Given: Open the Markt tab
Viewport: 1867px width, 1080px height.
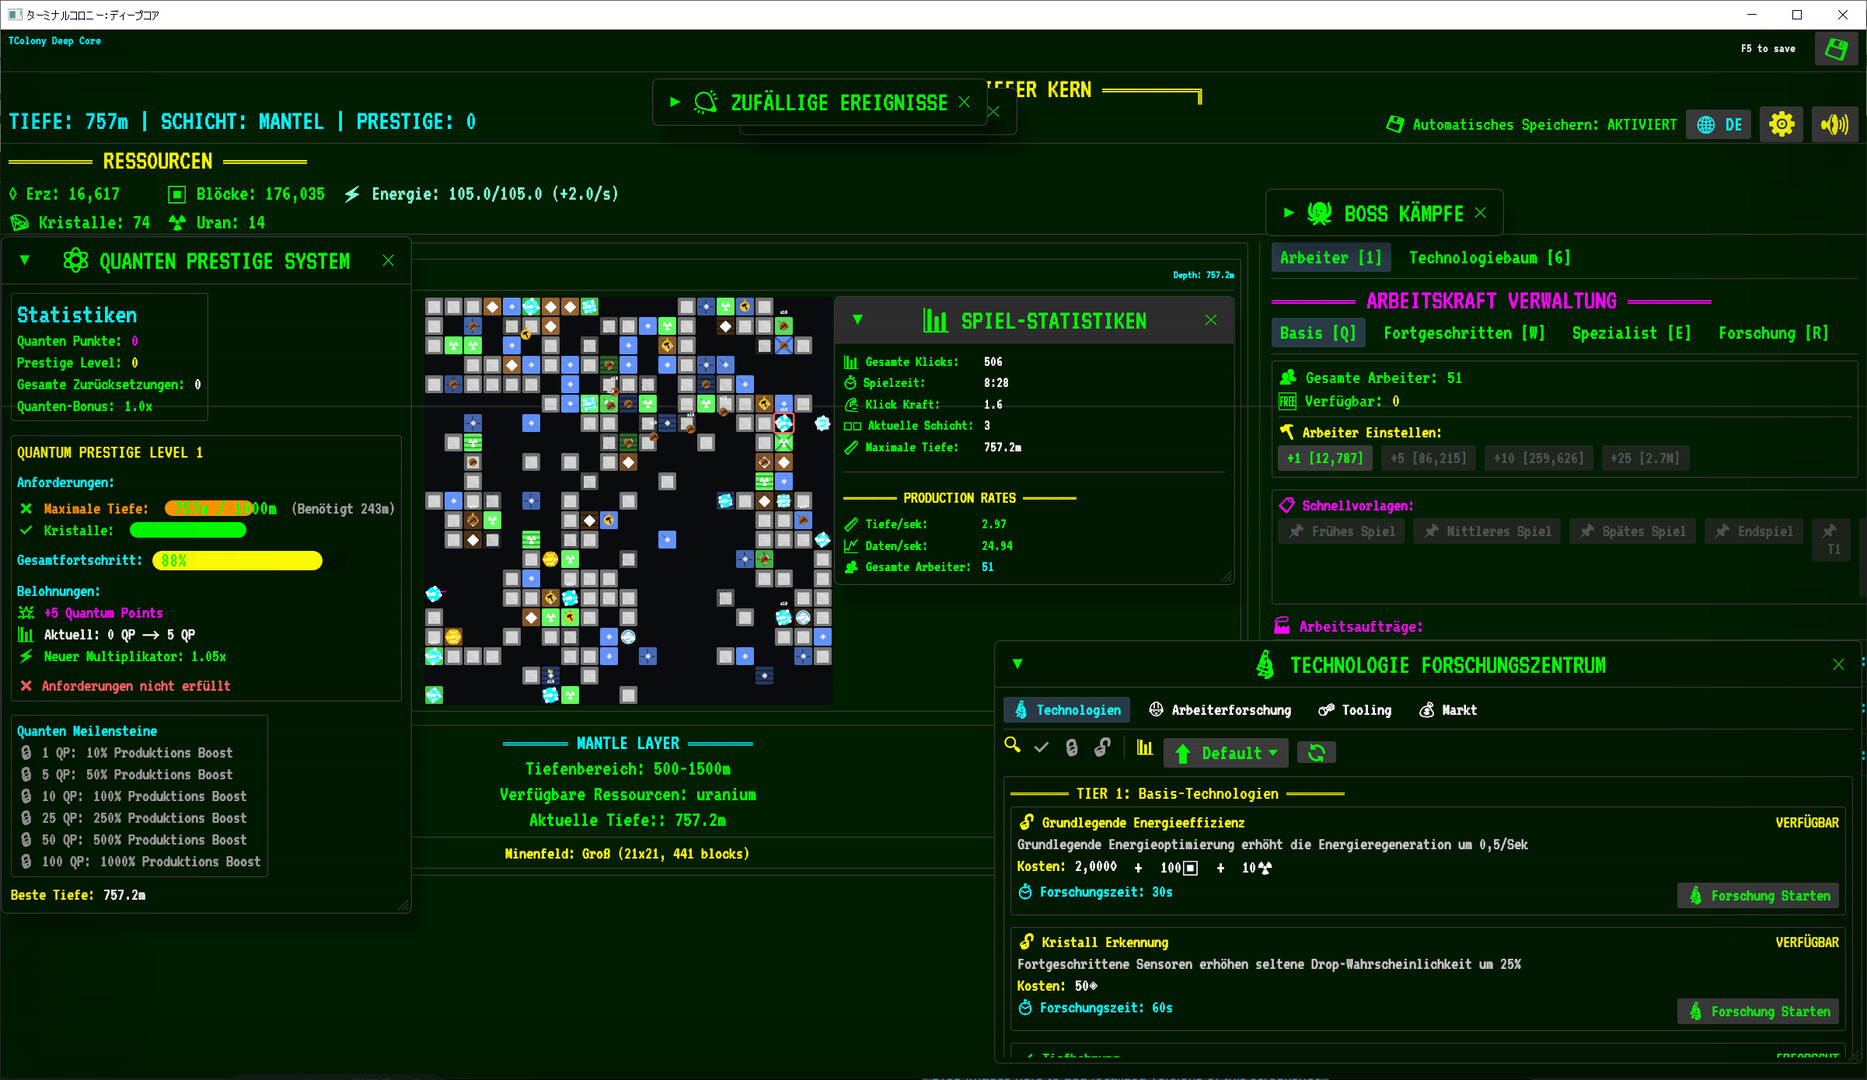Looking at the screenshot, I should 1448,710.
